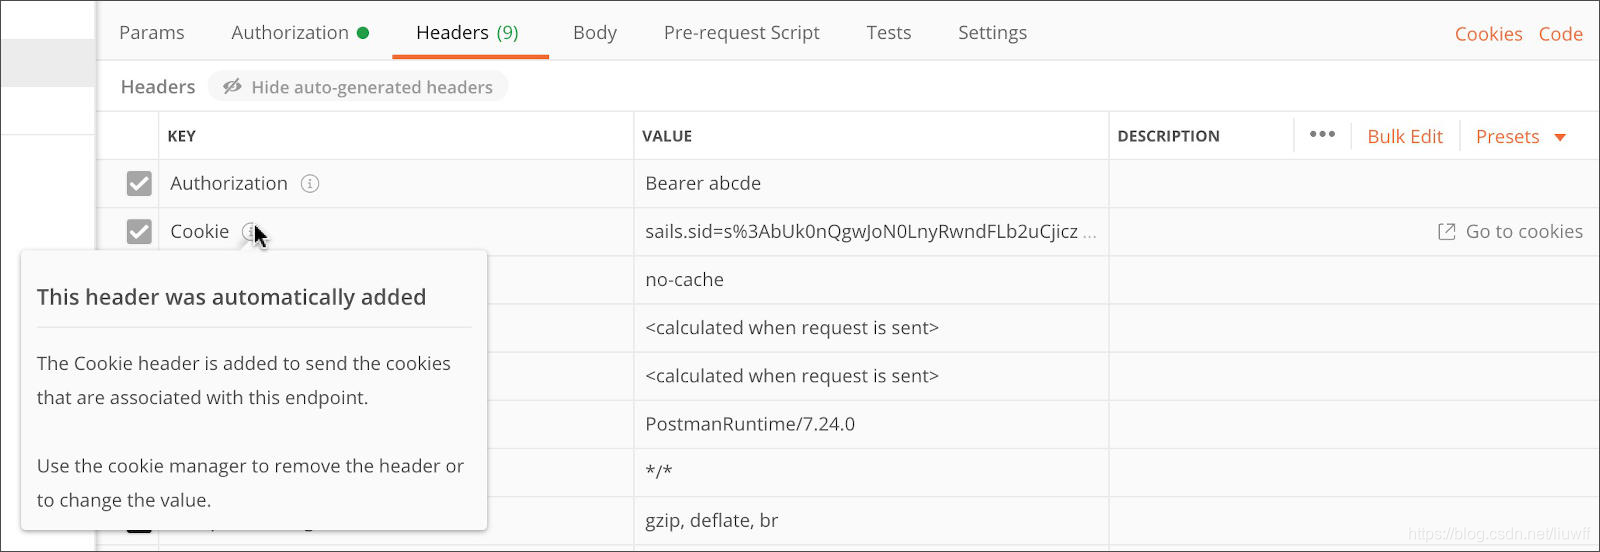Click the Code link
The image size is (1600, 552).
click(x=1560, y=34)
